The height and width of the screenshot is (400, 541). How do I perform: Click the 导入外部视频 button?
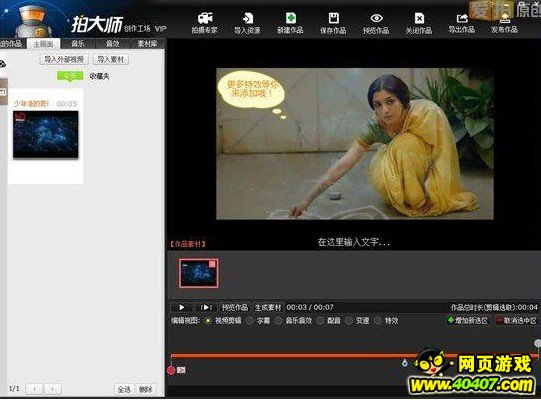[64, 59]
